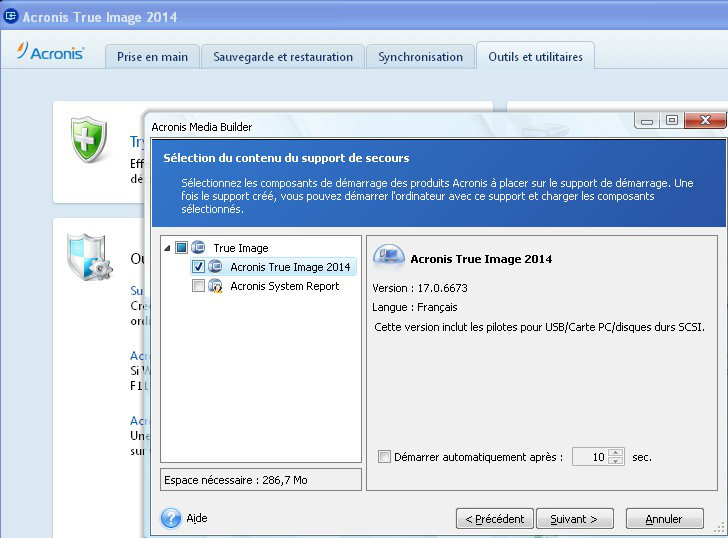This screenshot has width=728, height=538.
Task: Switch to Sauvegarde et restauration tab
Action: (x=283, y=57)
